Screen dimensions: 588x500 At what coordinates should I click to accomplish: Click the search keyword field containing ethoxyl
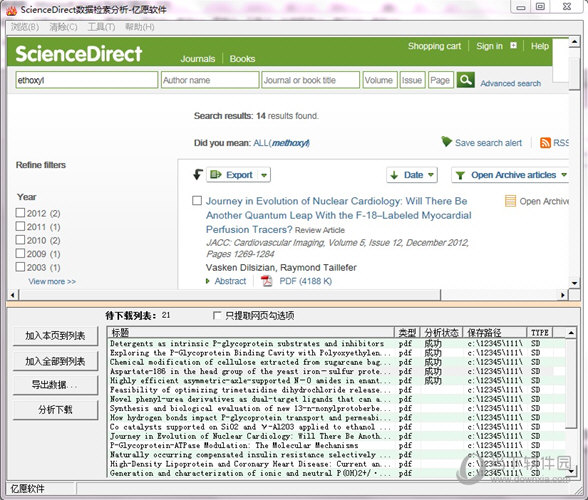[87, 80]
